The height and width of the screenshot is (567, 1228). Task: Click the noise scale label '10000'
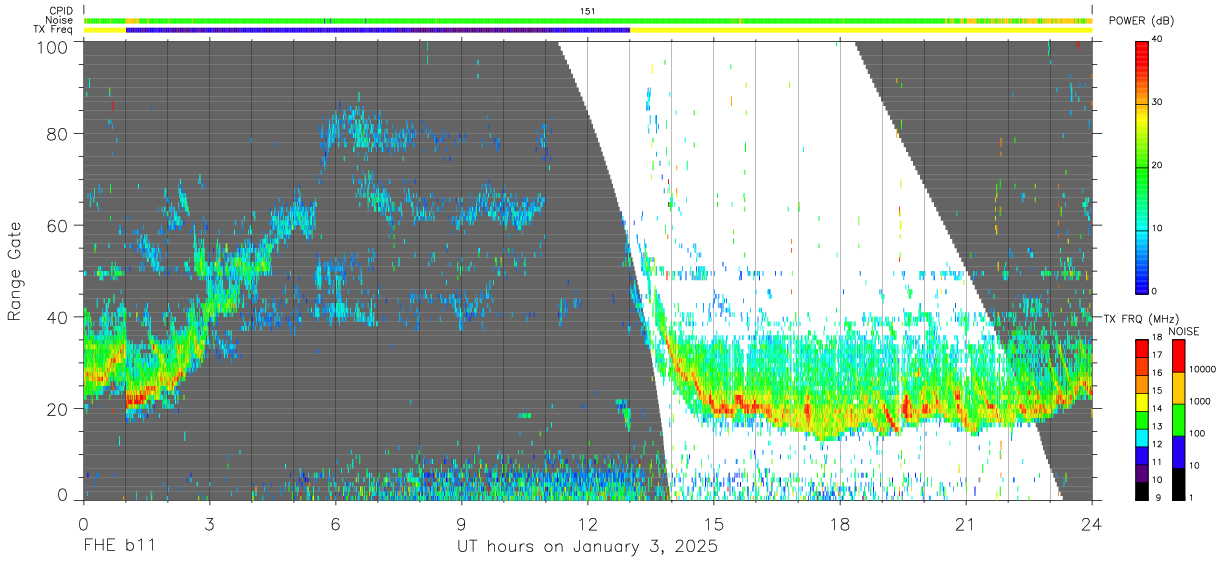tap(1203, 369)
